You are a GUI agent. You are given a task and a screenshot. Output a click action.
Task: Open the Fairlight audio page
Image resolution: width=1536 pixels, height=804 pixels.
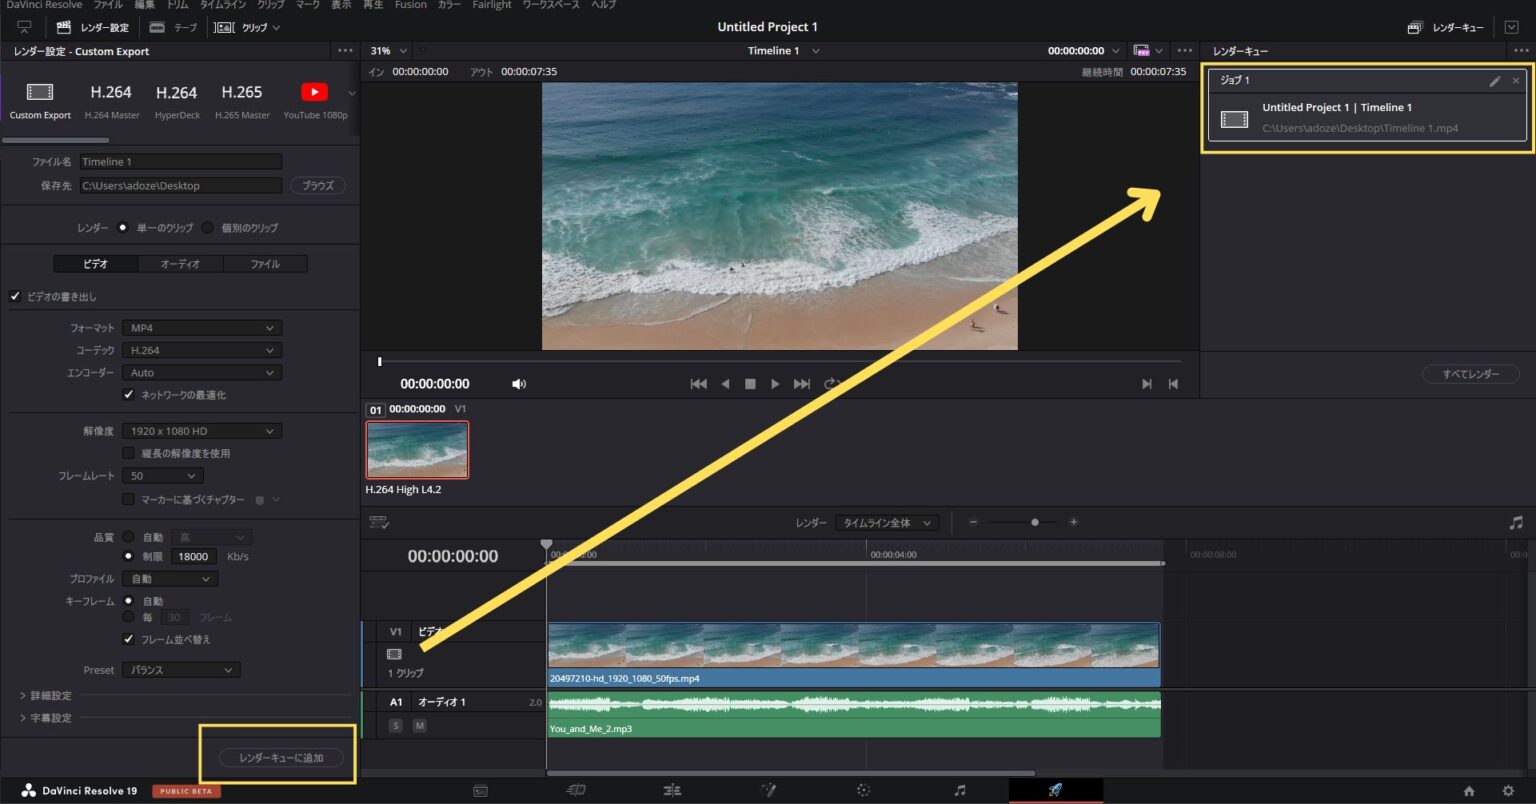(959, 790)
